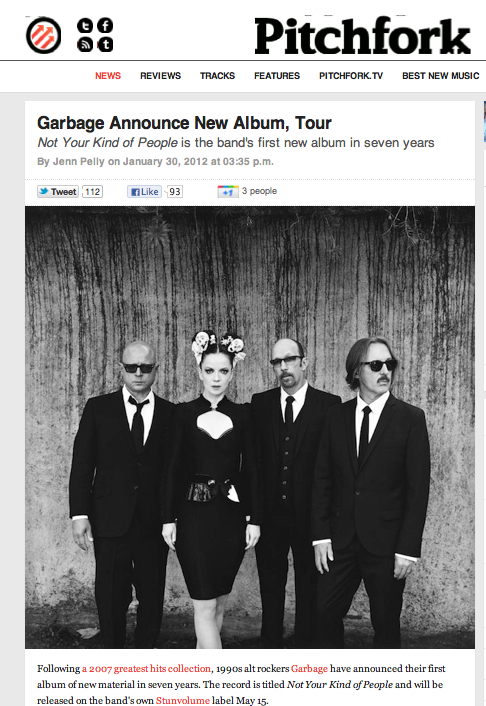Screen dimensions: 486x706
Task: Open the Tracks section
Action: 218,76
